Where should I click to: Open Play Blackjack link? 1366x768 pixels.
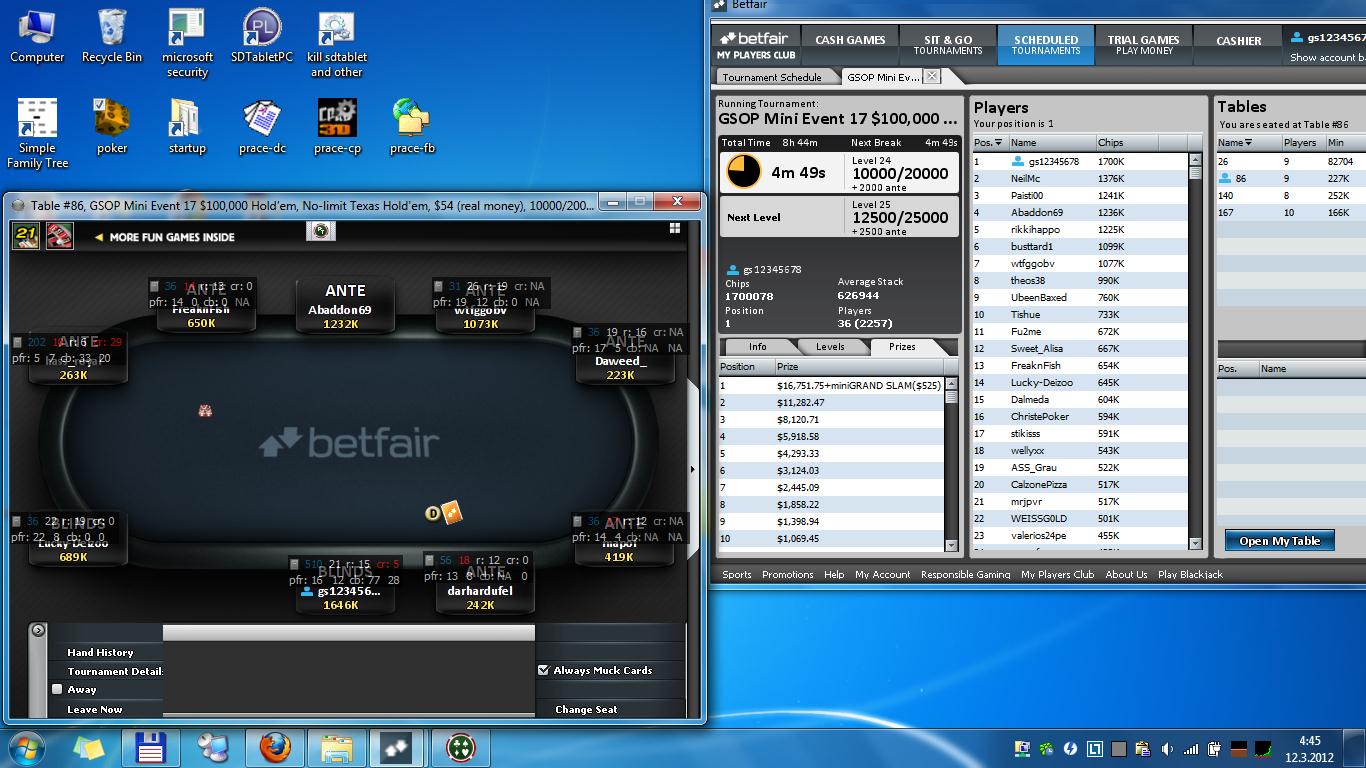point(1190,574)
